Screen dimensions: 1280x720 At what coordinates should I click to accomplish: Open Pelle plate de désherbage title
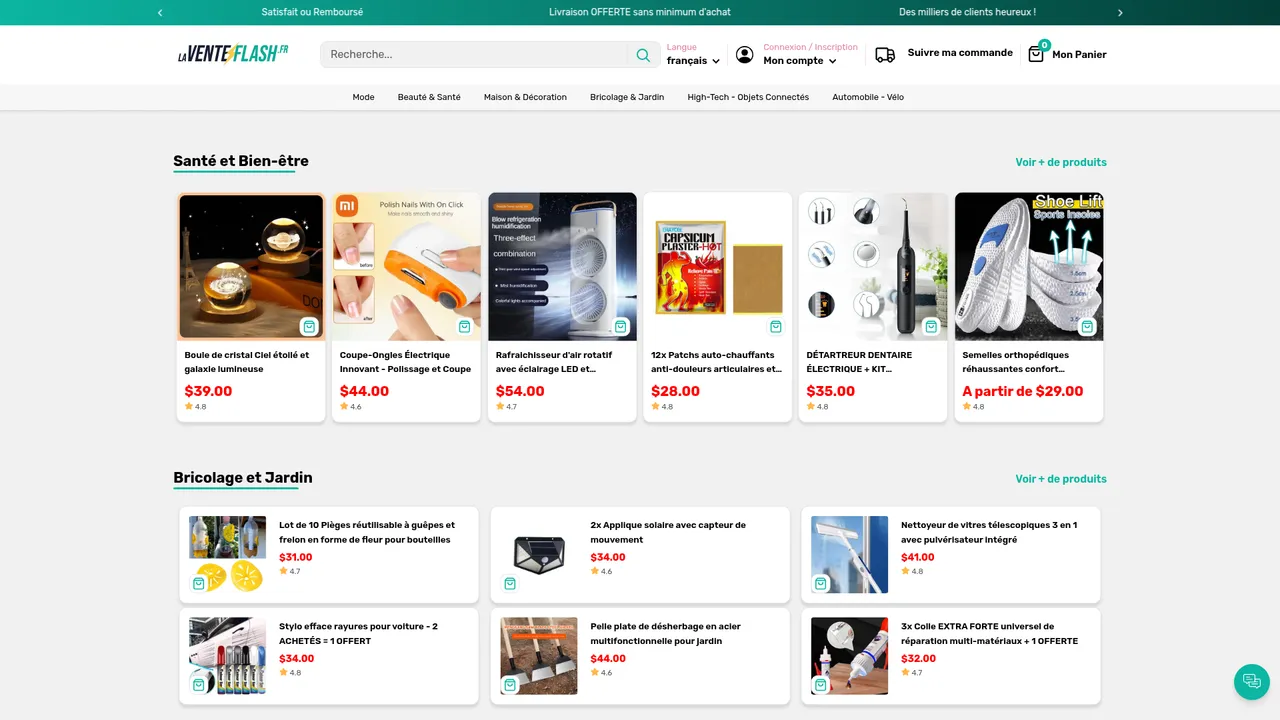click(665, 634)
